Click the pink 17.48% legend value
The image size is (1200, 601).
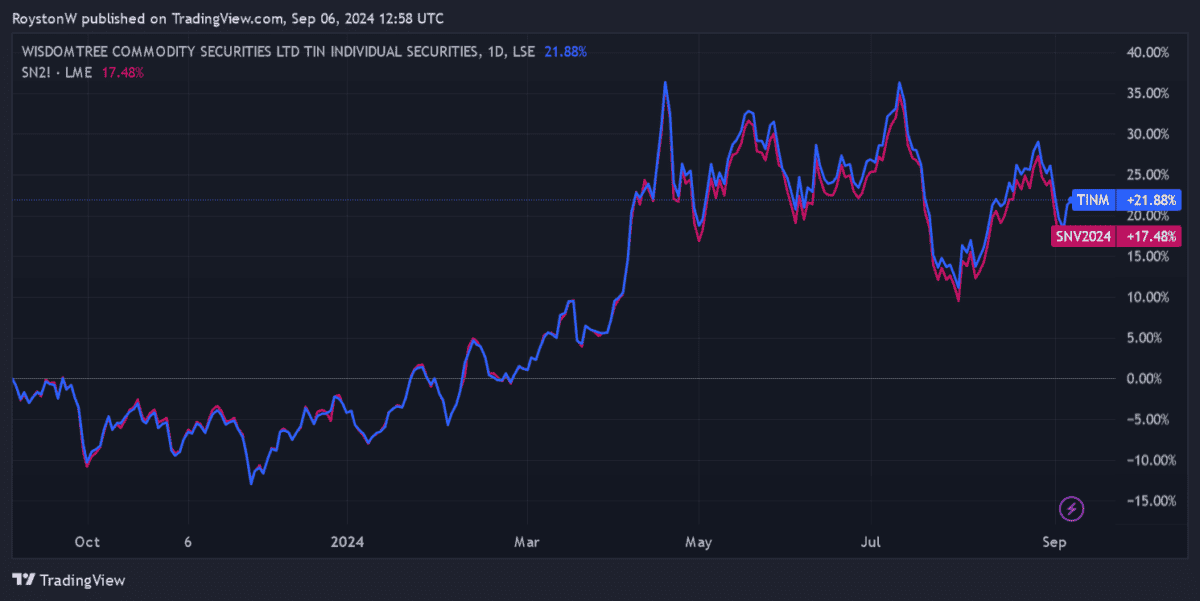pos(123,72)
